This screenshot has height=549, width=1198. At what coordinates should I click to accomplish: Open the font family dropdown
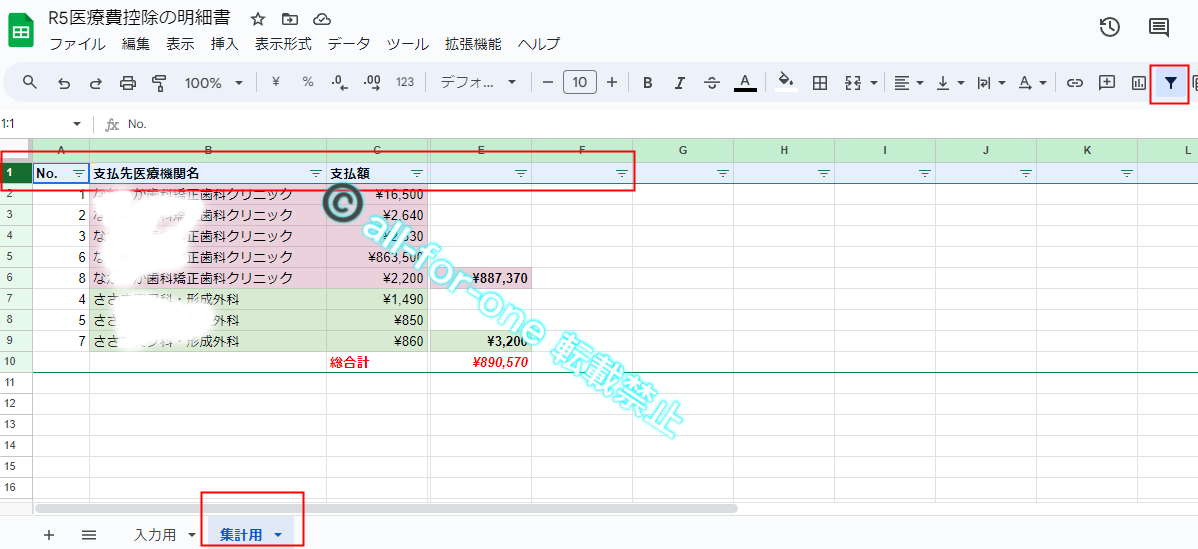[479, 82]
